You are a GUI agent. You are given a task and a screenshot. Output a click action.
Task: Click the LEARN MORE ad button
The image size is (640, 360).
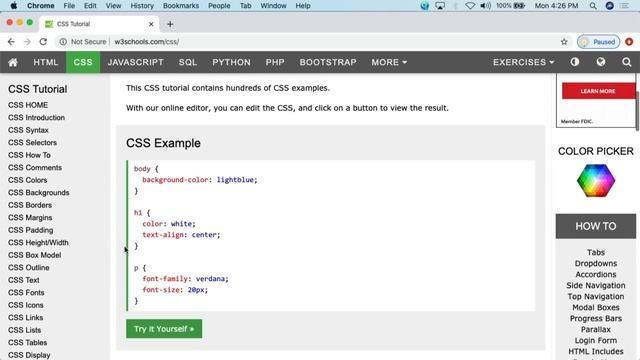click(598, 91)
